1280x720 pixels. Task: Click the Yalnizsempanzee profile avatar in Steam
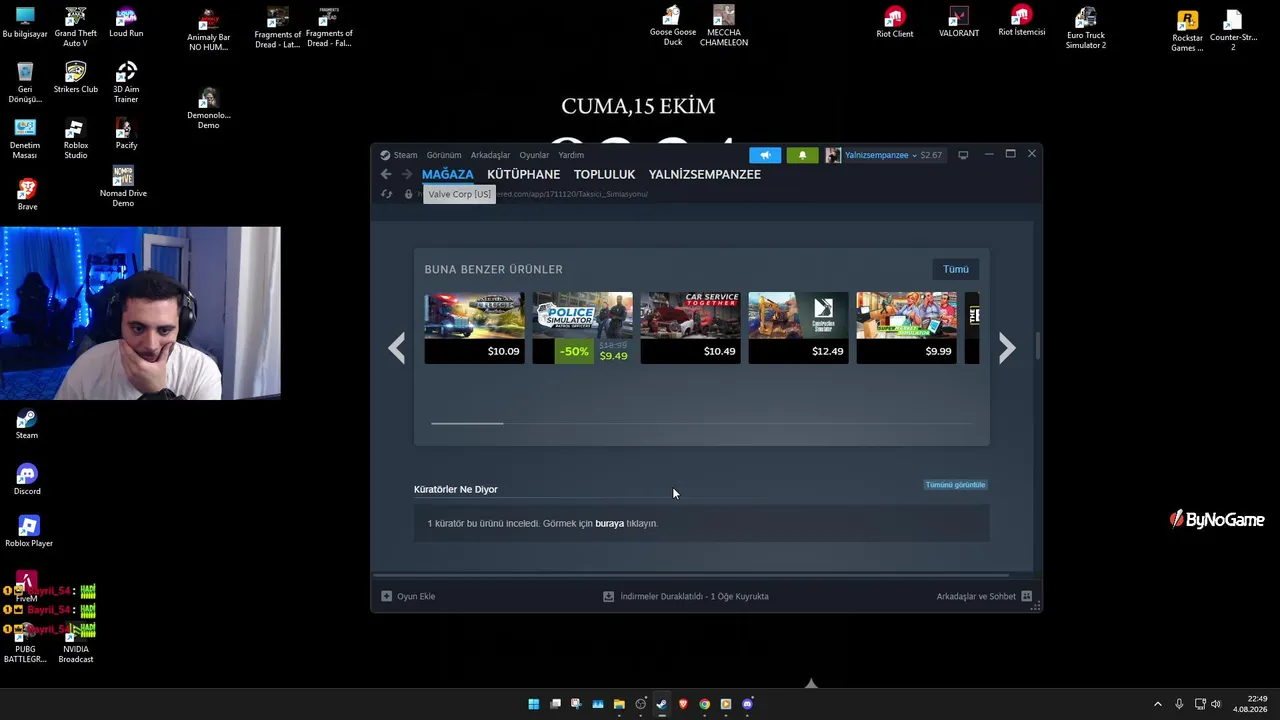coord(833,155)
